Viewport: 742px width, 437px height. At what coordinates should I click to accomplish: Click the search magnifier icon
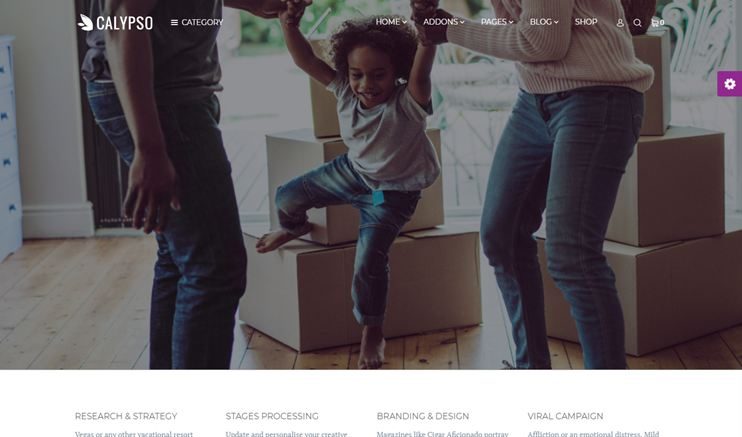[x=637, y=23]
